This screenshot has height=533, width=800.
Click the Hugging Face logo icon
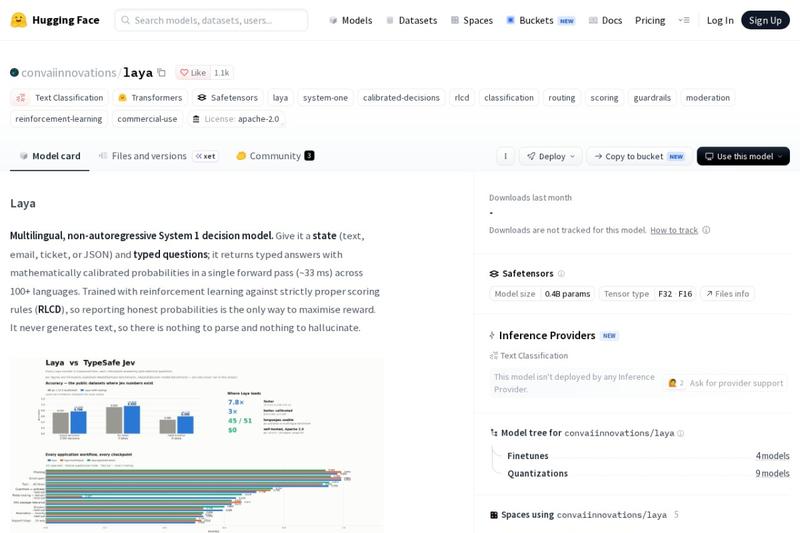coord(18,20)
